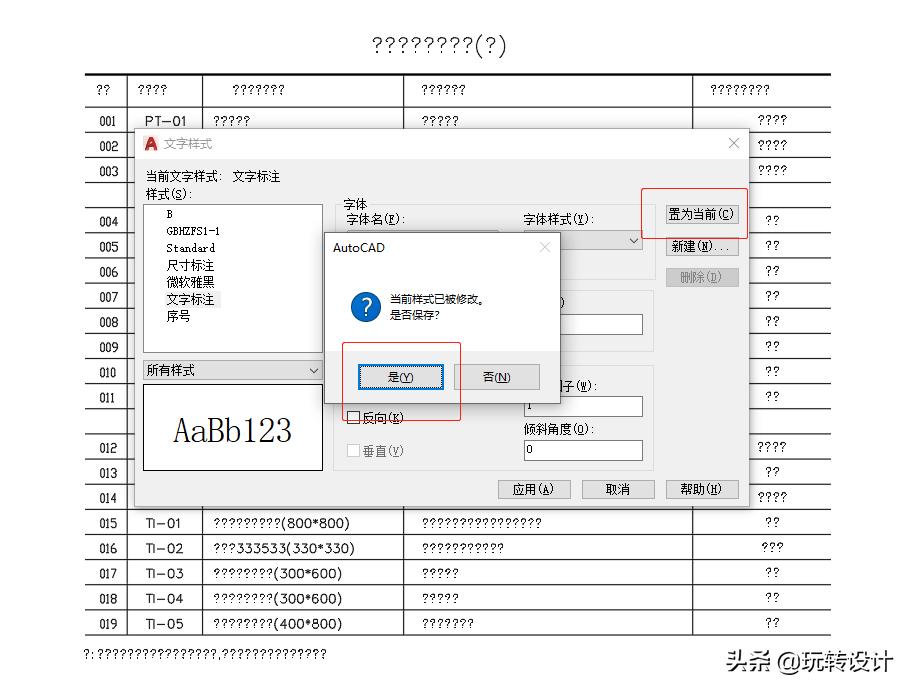Open the 字体样式(Y) dropdown
Image resolution: width=913 pixels, height=693 pixels.
[x=630, y=240]
